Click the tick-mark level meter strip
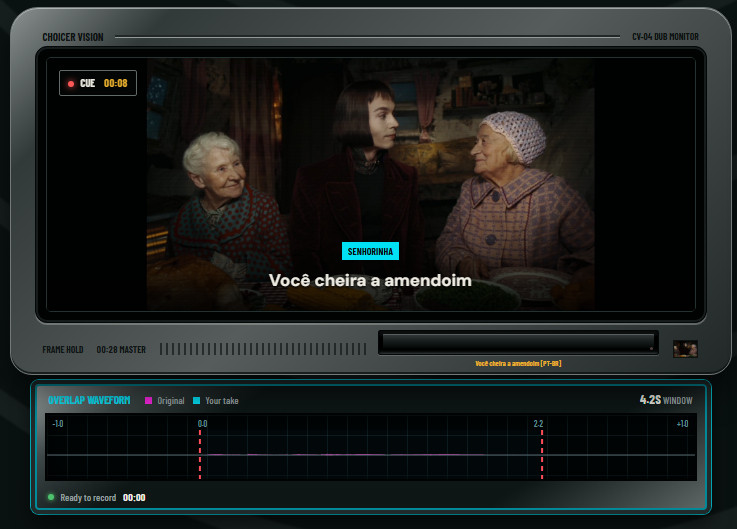This screenshot has height=529, width=737. (263, 349)
